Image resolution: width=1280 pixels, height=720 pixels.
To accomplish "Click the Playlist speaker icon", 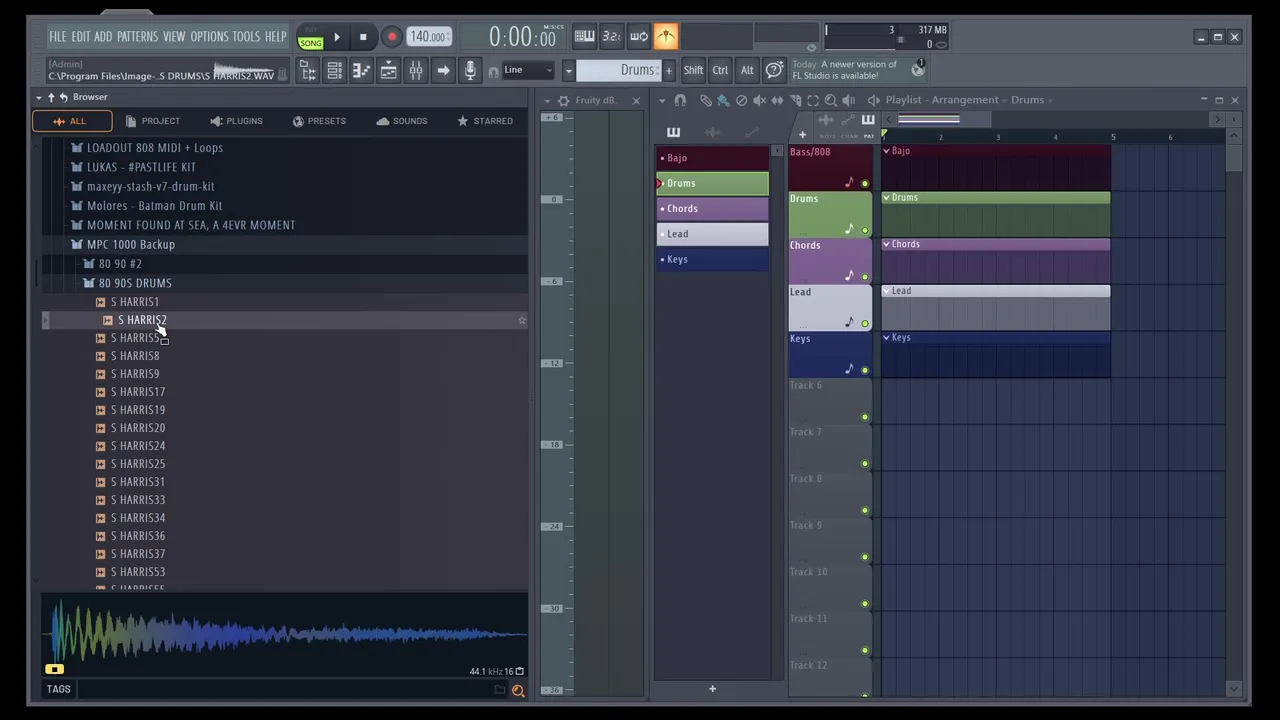I will (x=873, y=100).
